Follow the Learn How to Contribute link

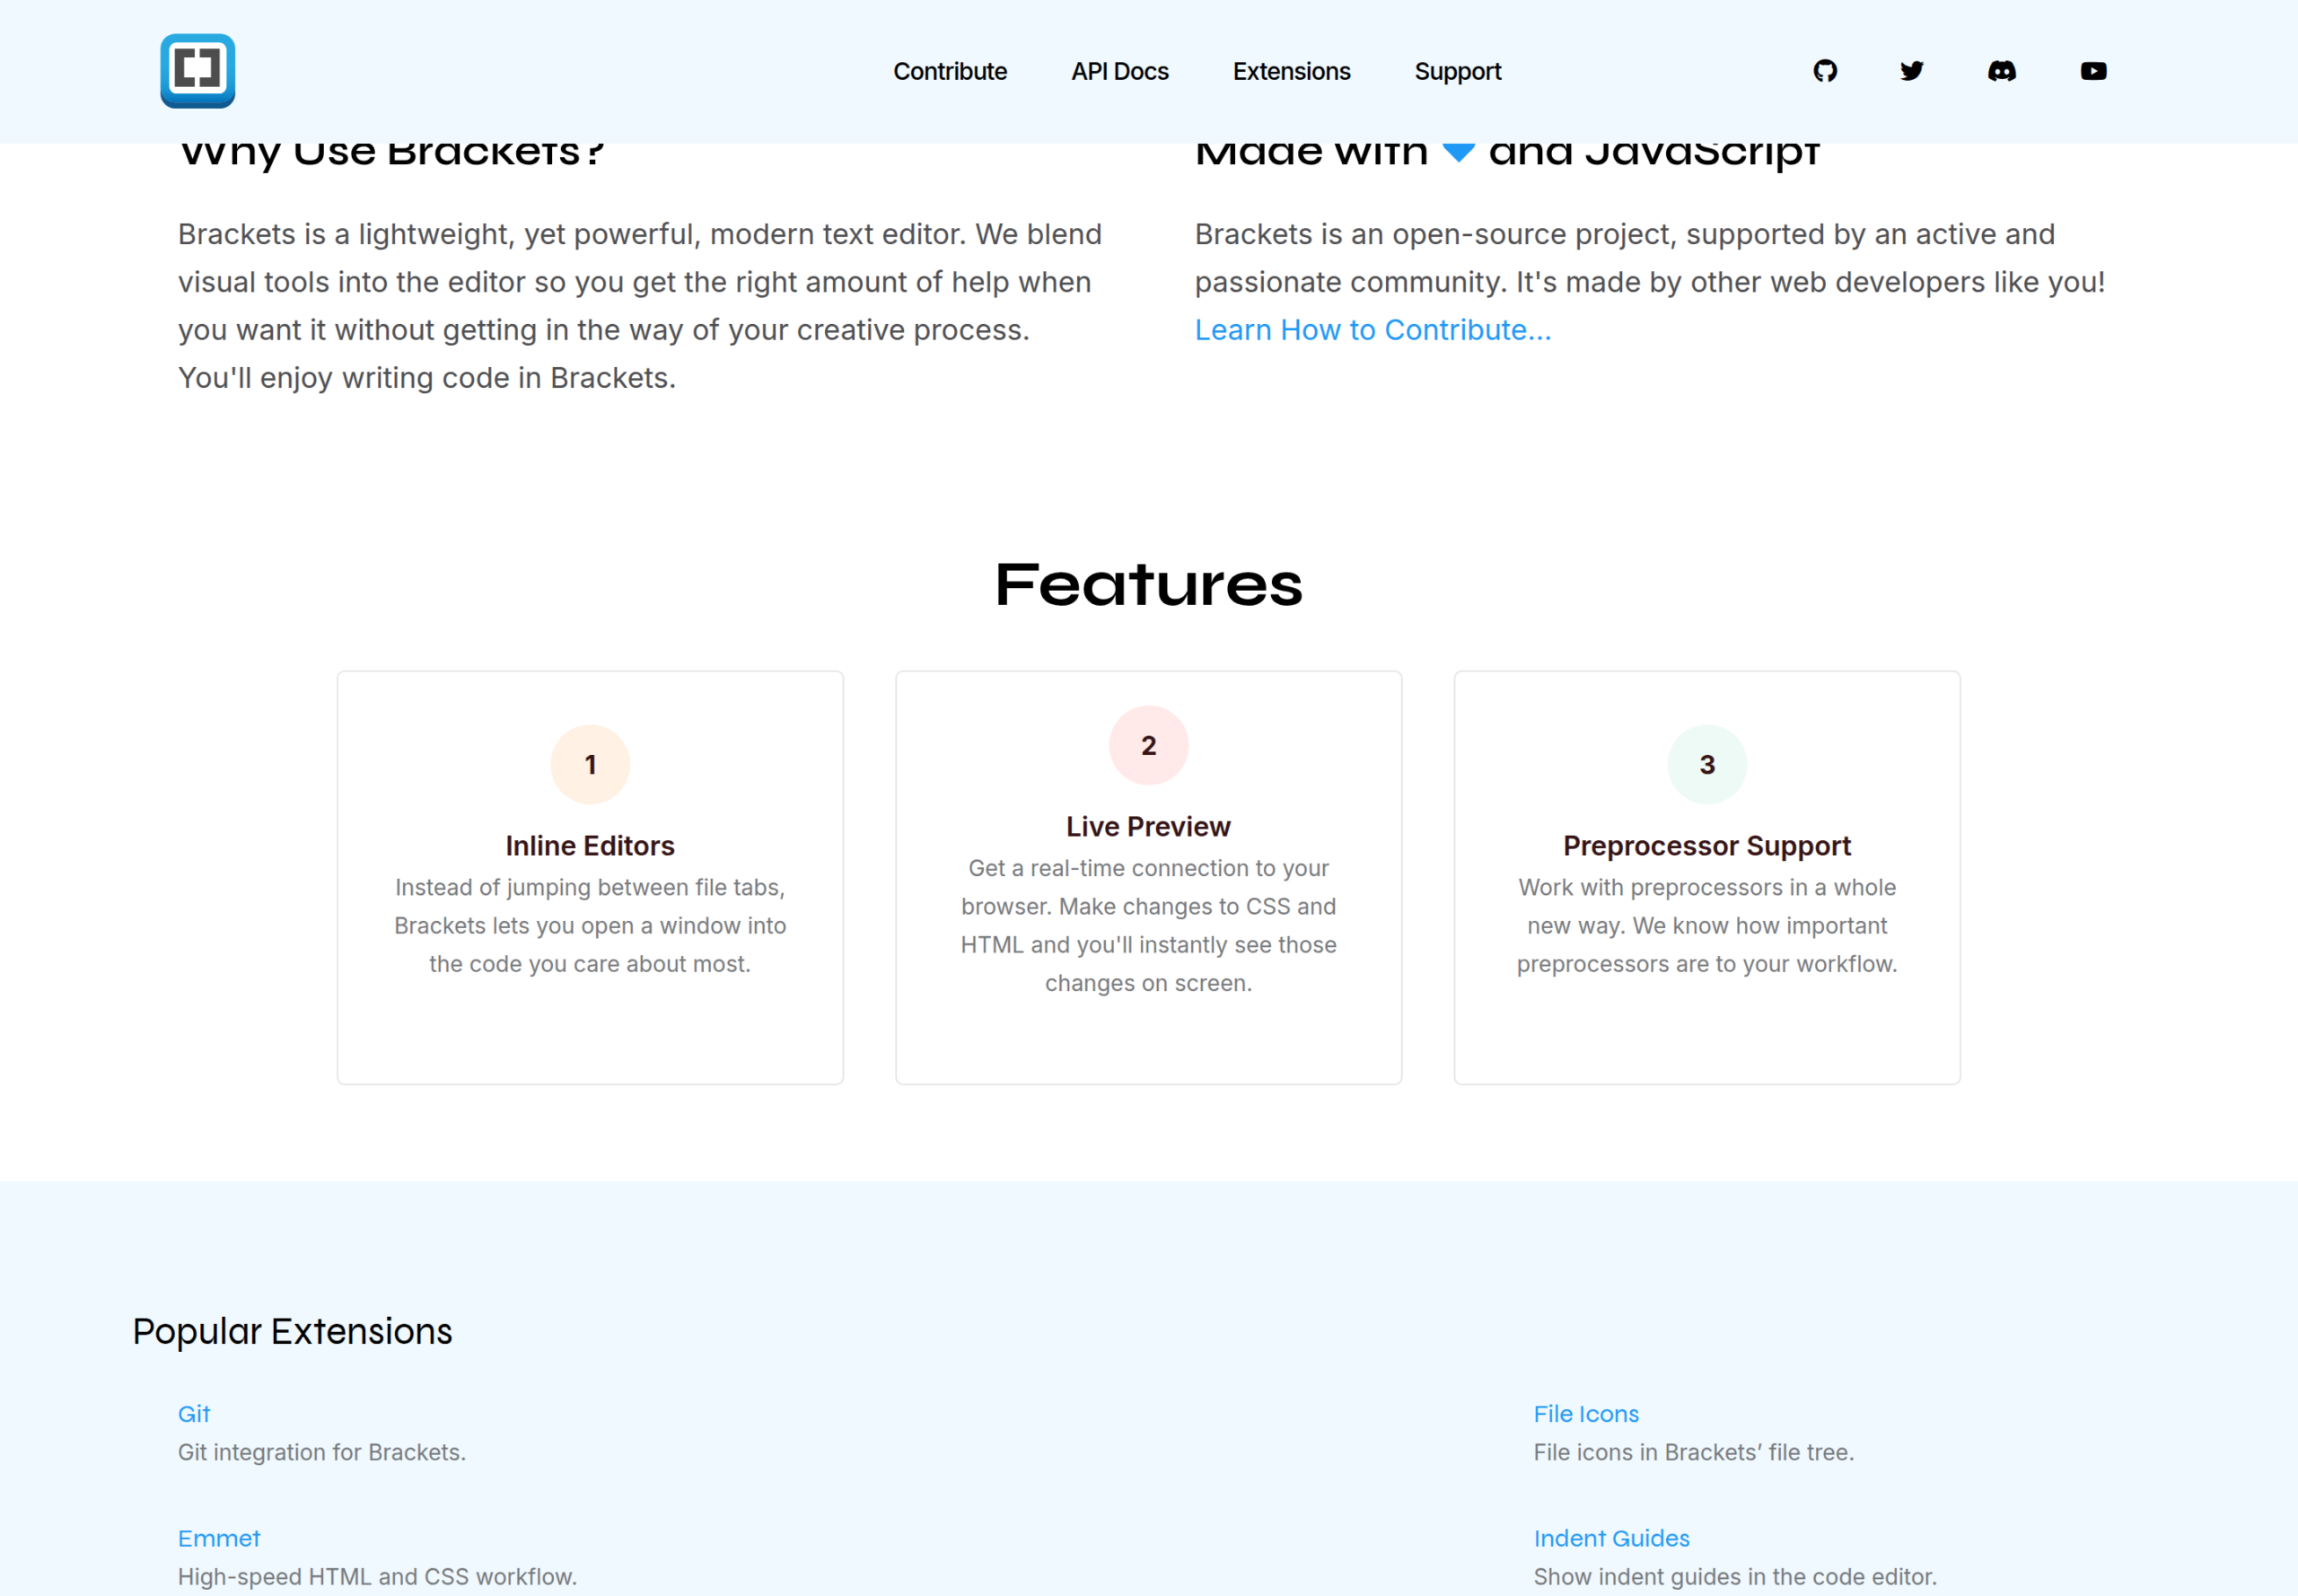[x=1373, y=330]
